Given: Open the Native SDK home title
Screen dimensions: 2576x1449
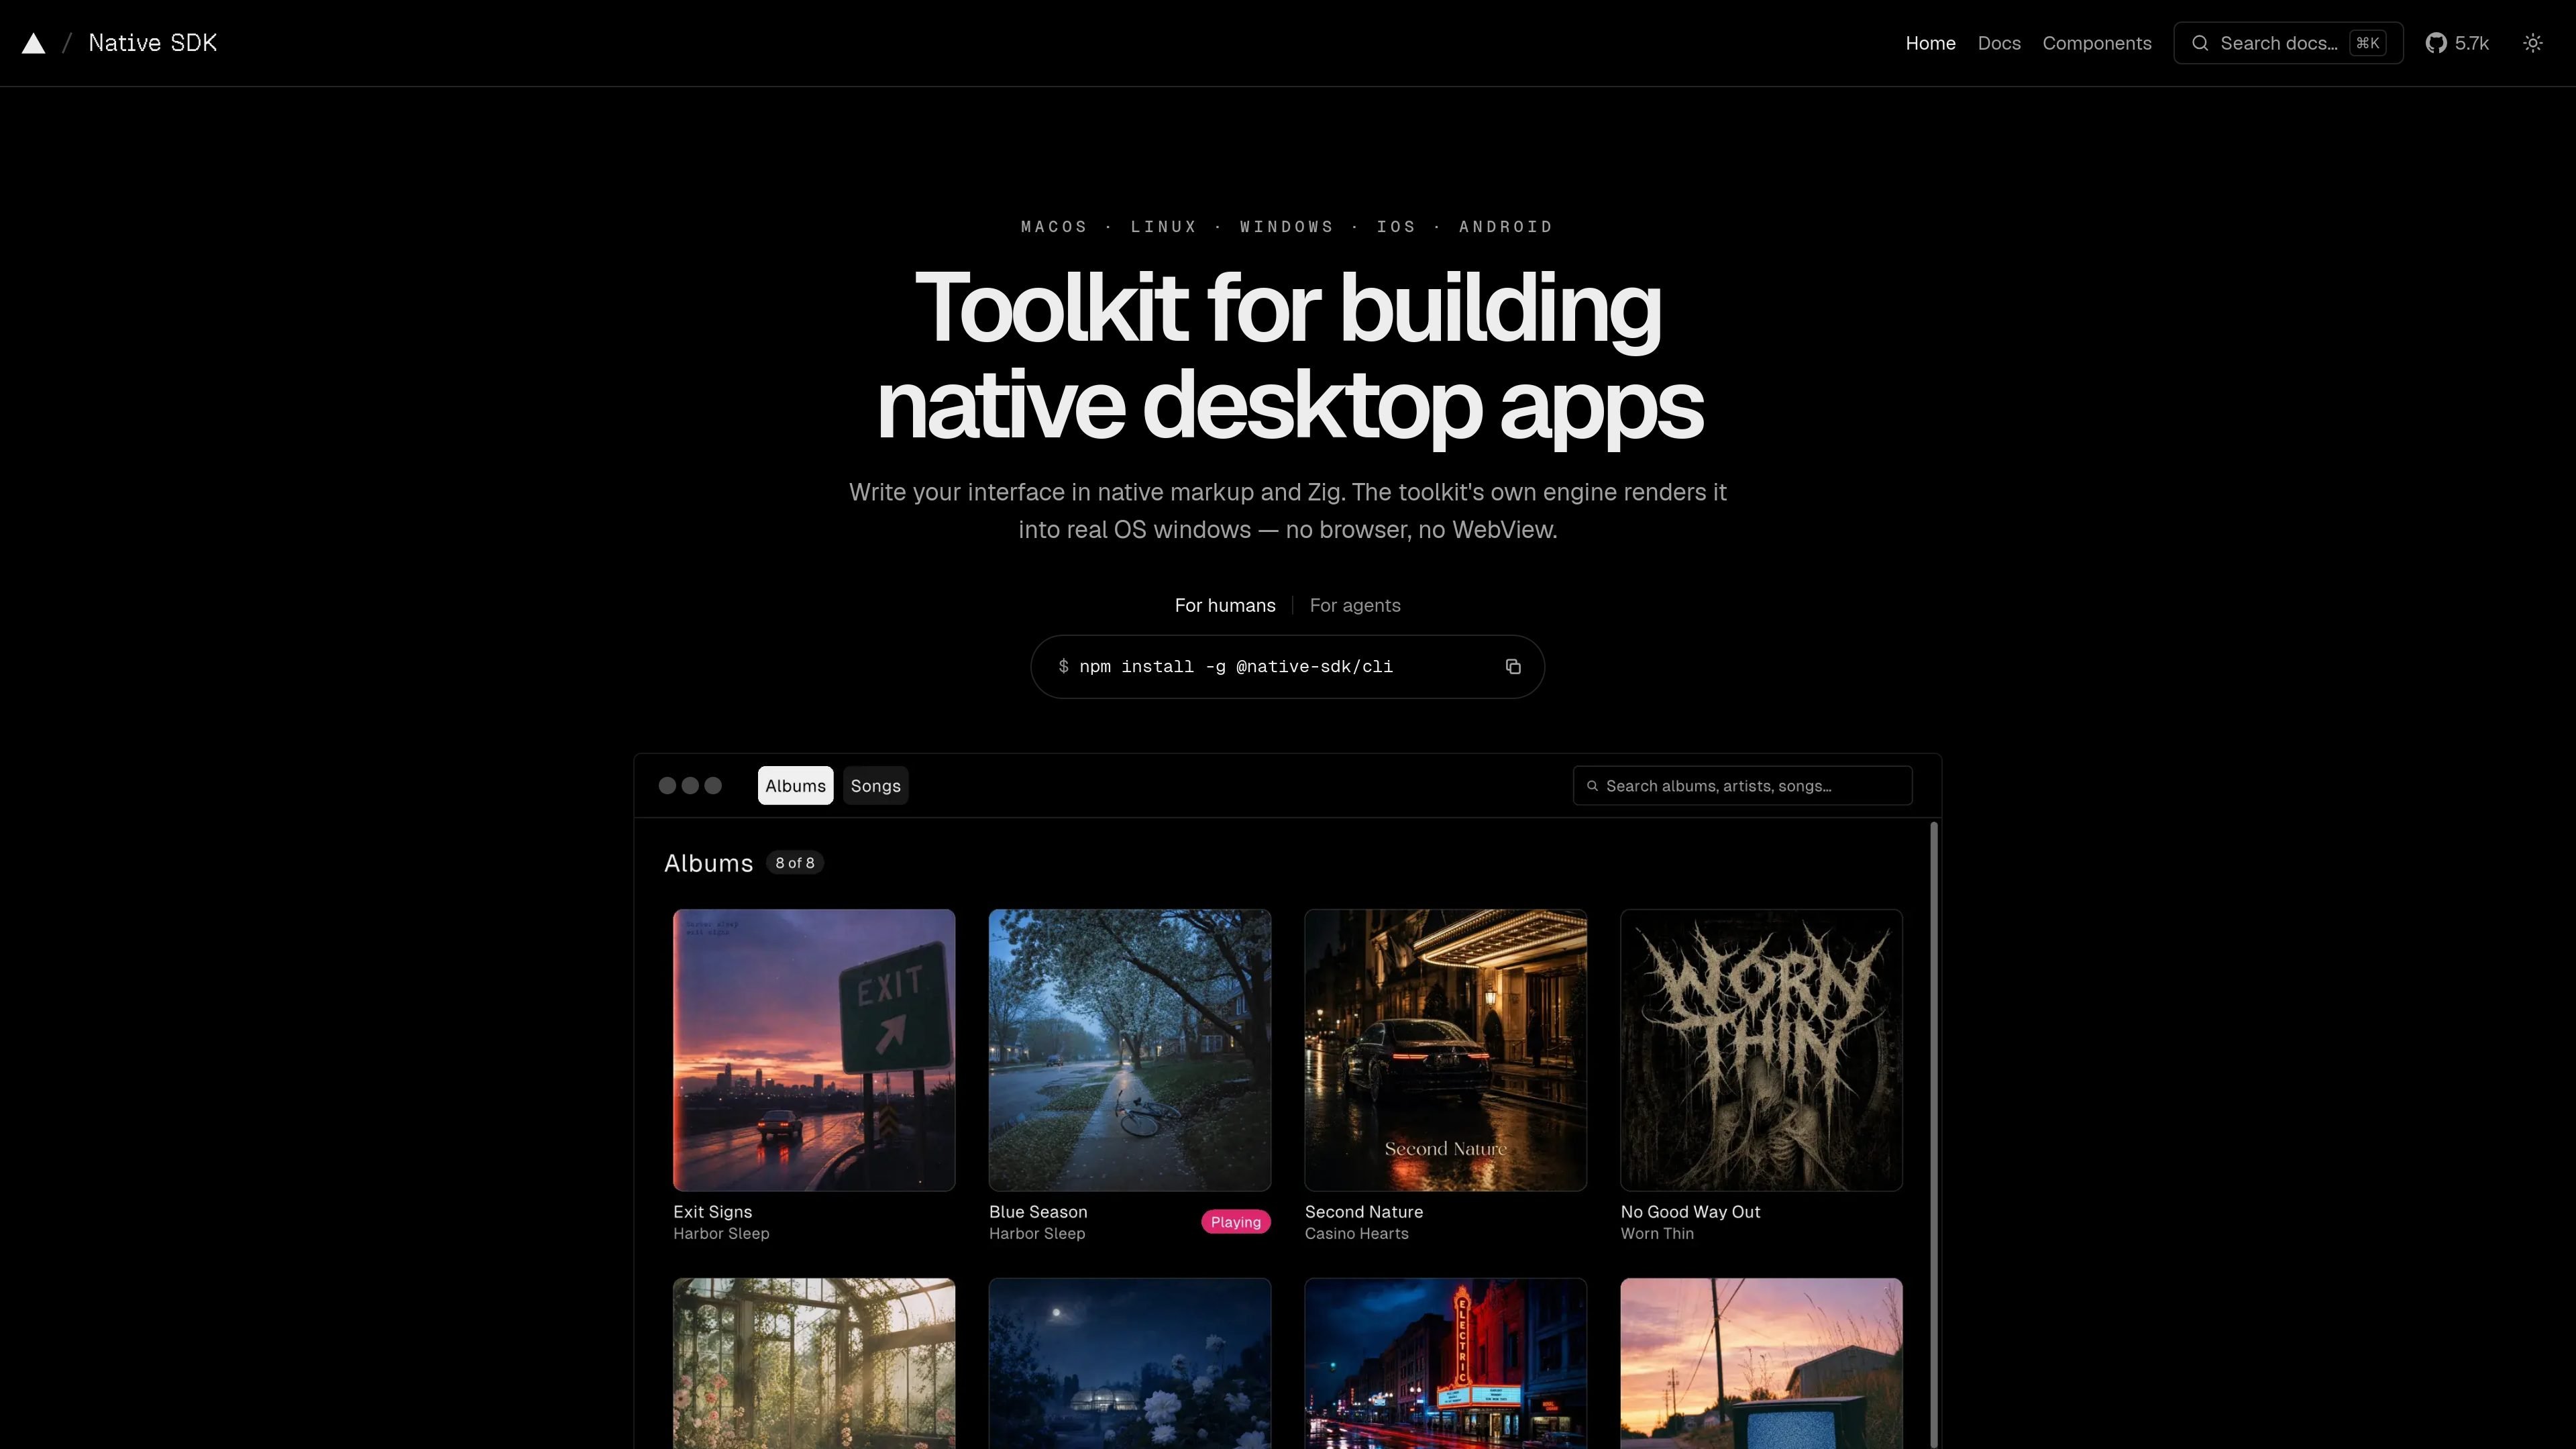Looking at the screenshot, I should point(152,43).
